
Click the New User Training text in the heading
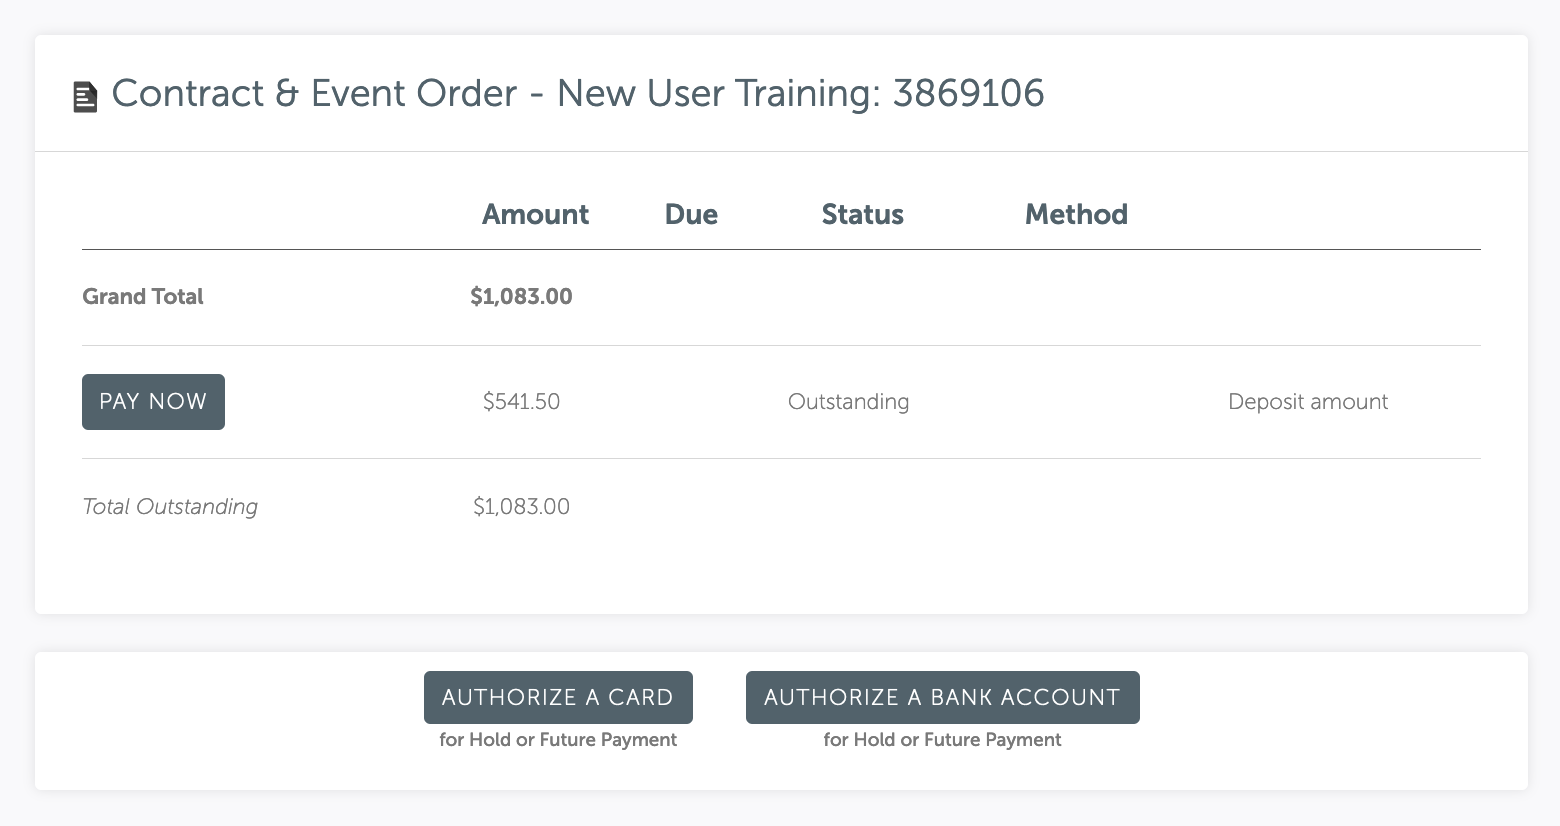(718, 94)
